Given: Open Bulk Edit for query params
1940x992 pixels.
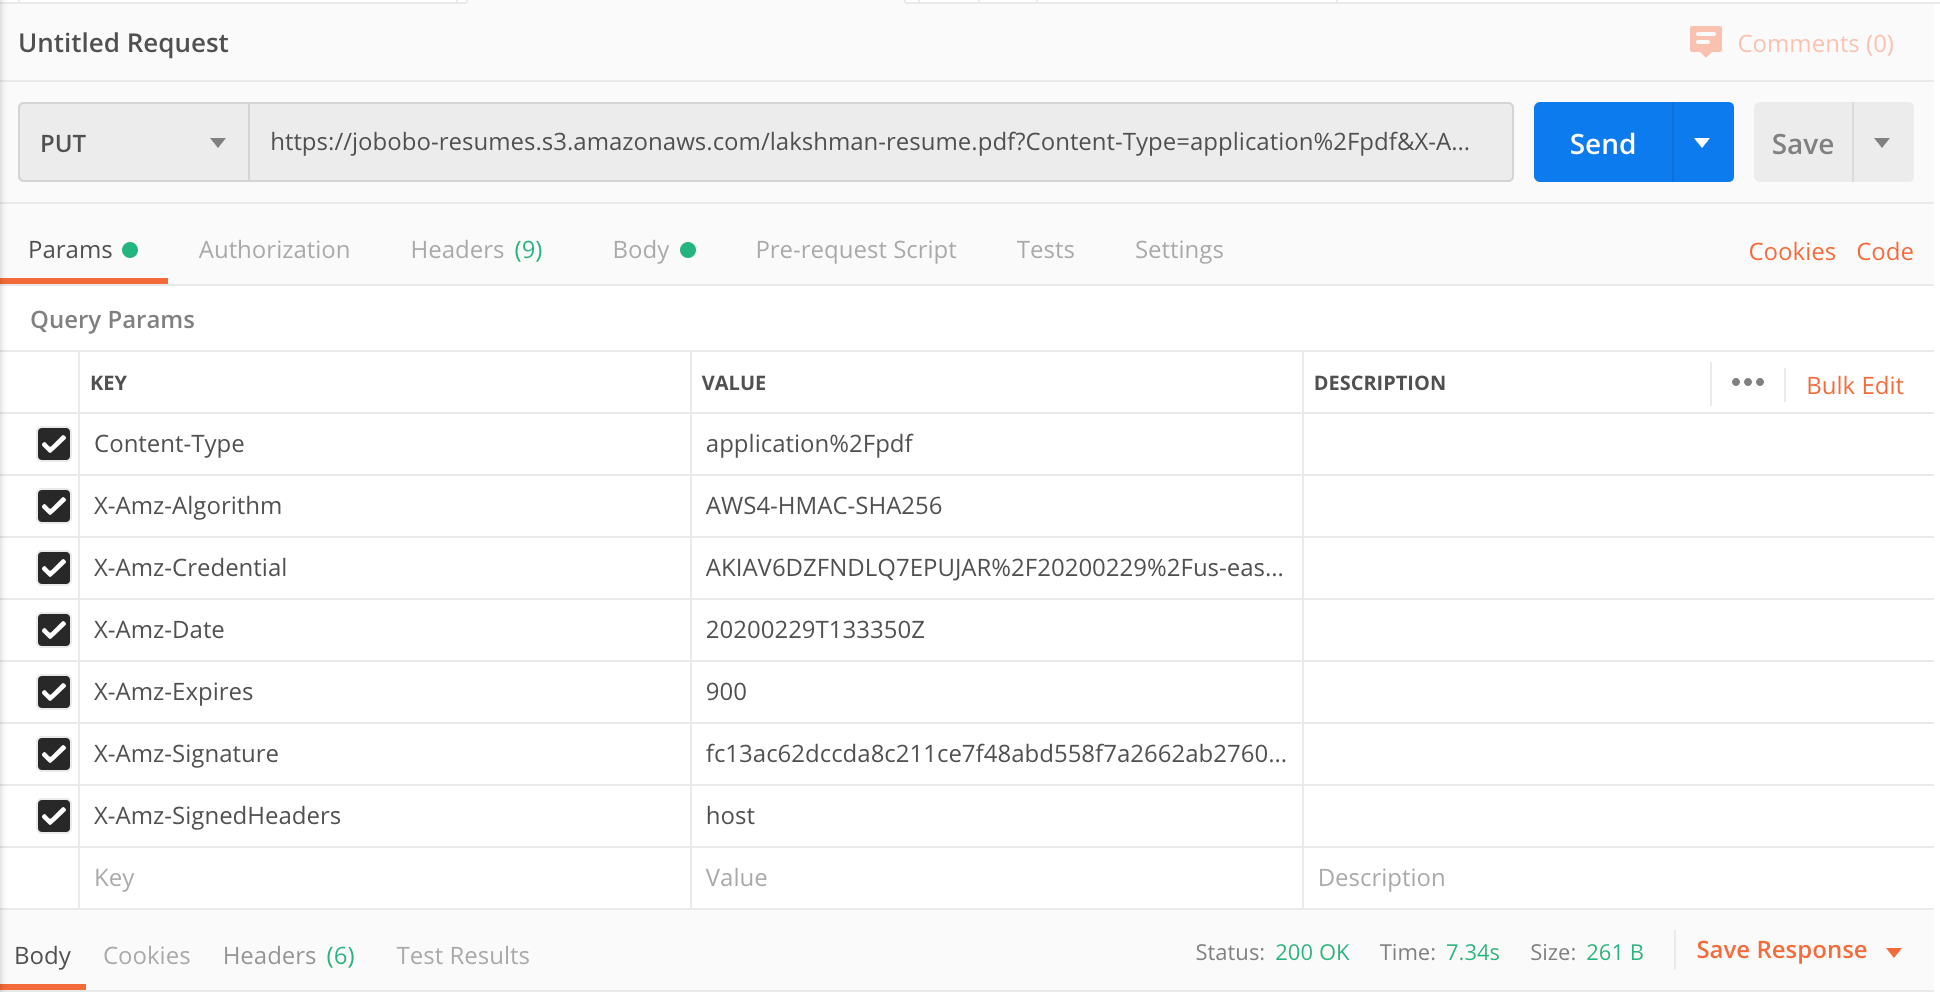Looking at the screenshot, I should 1854,384.
